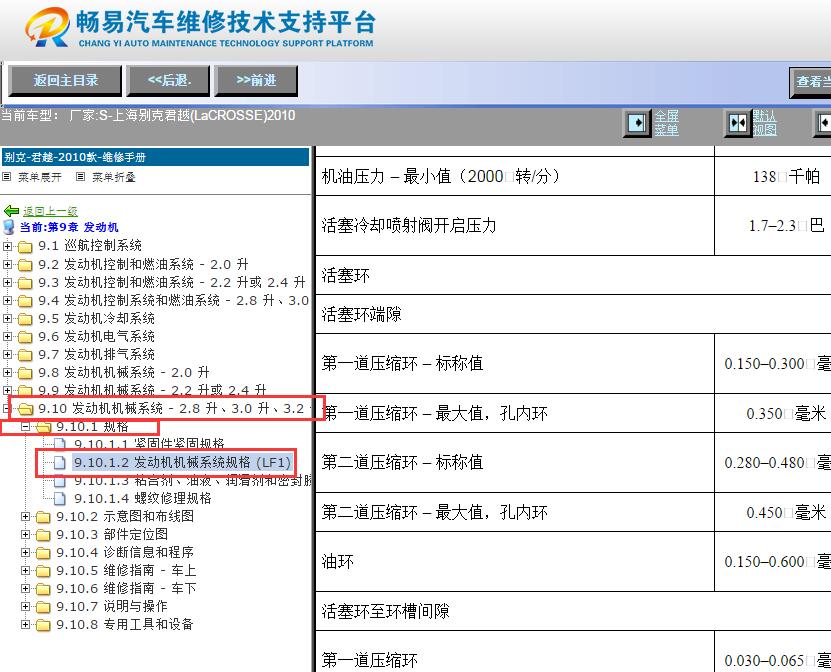Click folder icon of 9.10.4 诊断信息和程序

(x=43, y=553)
